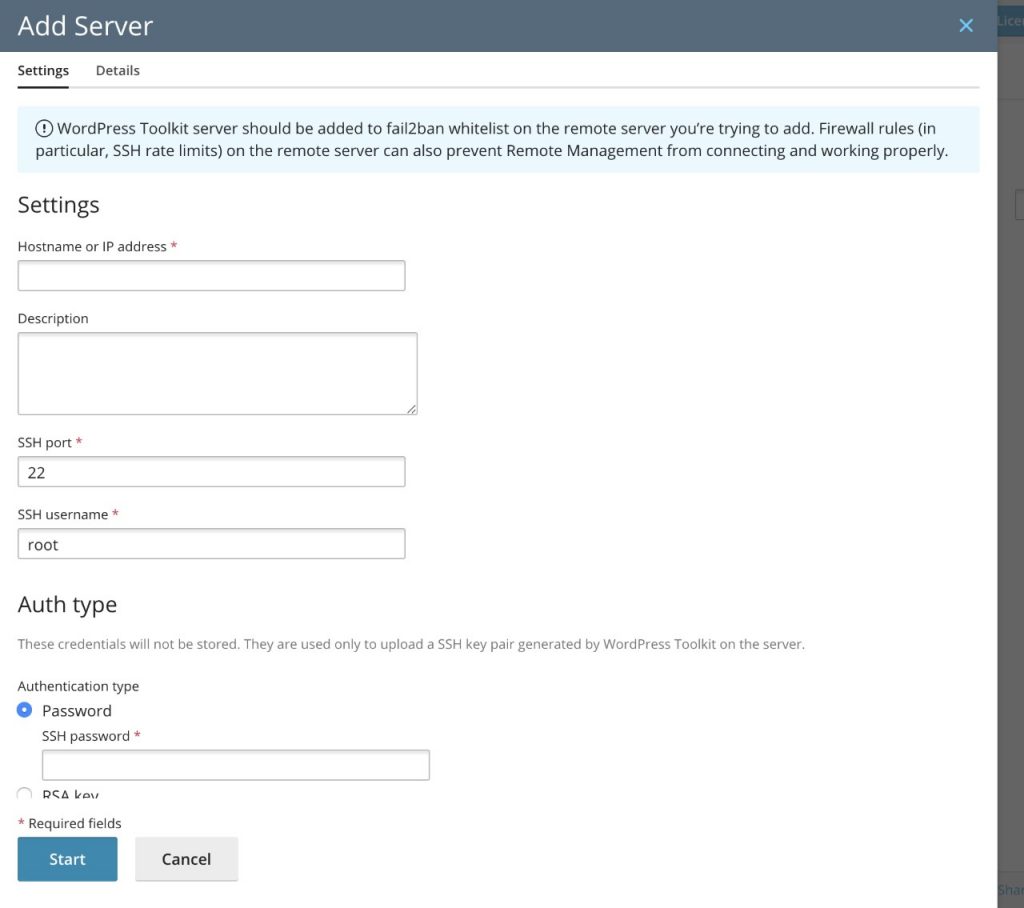Click the 'Required fields' note
This screenshot has height=908, width=1024.
pos(69,823)
